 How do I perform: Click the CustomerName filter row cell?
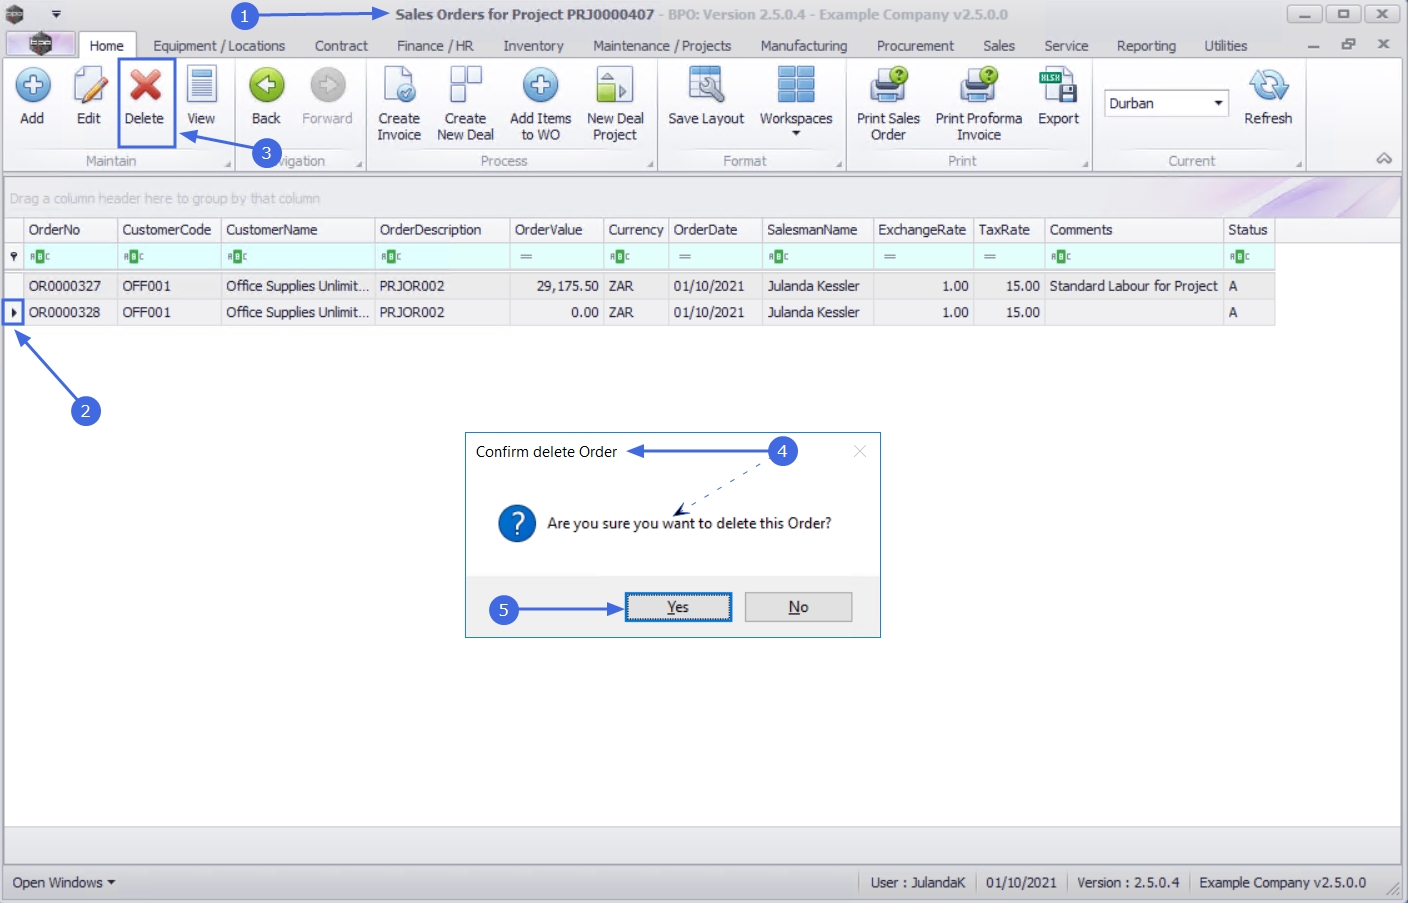(x=298, y=257)
